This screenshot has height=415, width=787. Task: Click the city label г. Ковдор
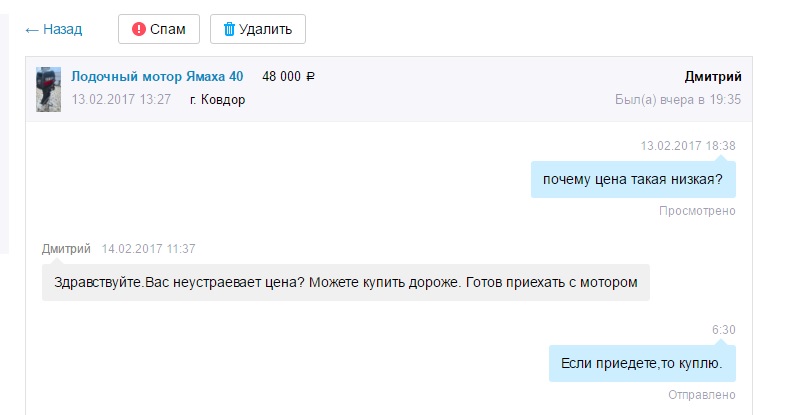click(217, 100)
